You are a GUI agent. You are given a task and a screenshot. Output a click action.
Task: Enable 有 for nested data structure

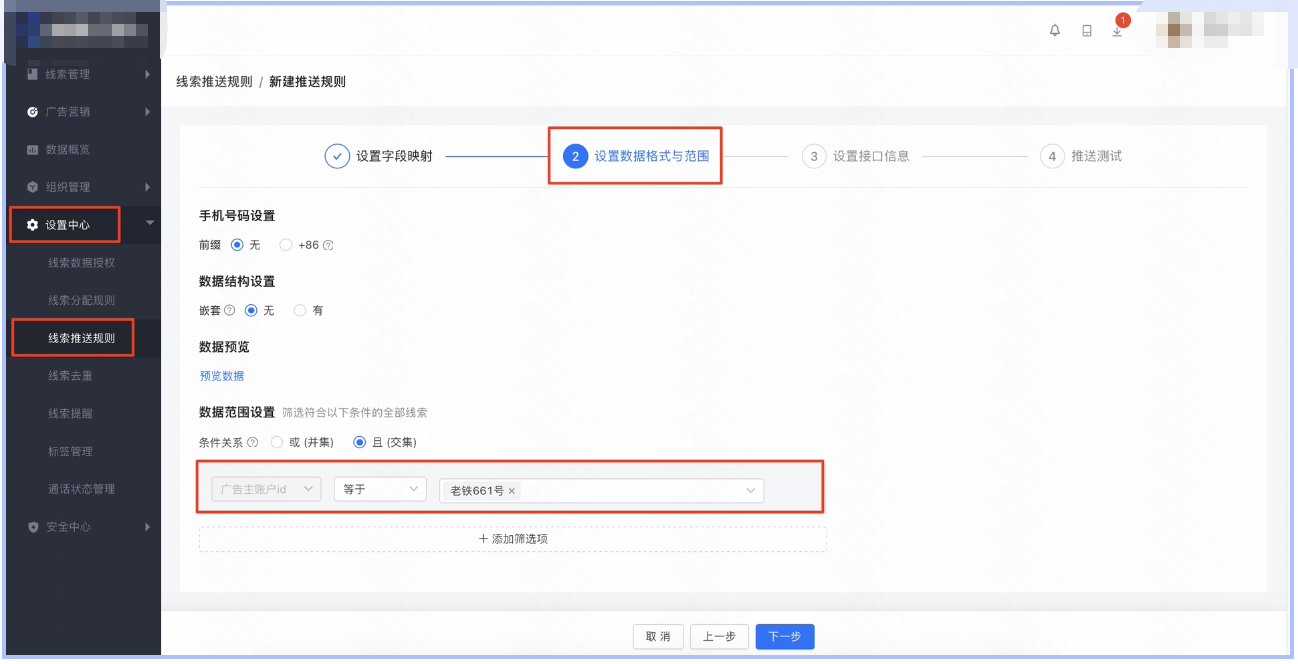pos(299,310)
